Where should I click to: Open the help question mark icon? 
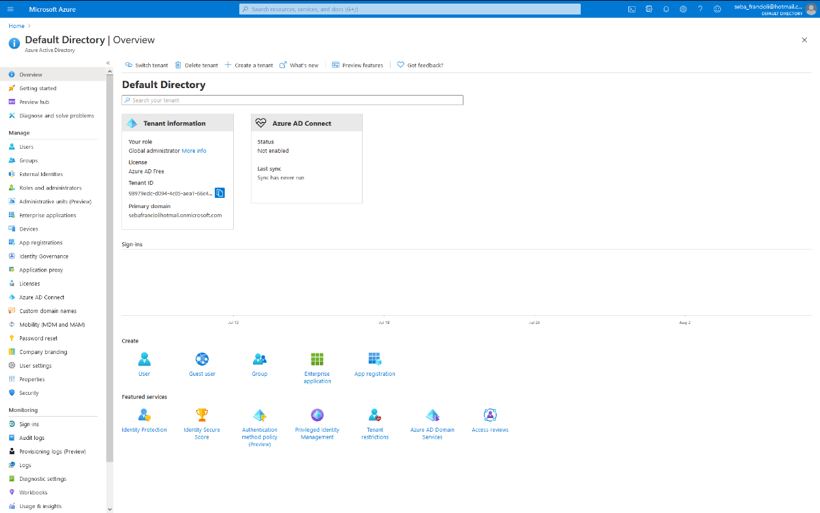click(x=700, y=9)
